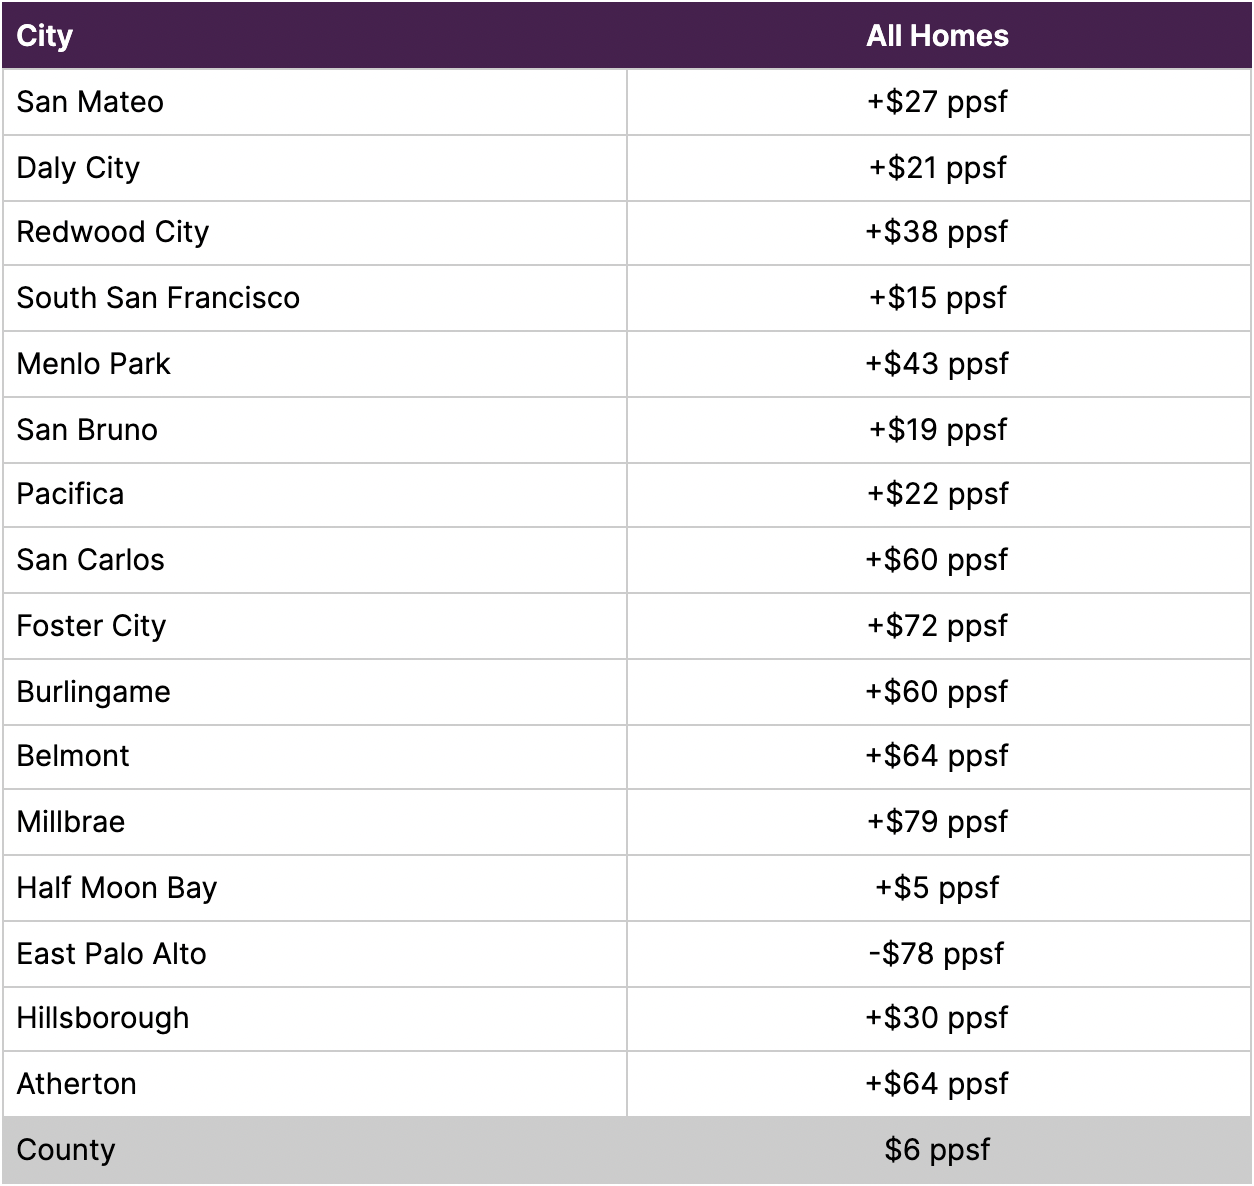The image size is (1254, 1186).
Task: Click Atherton's +$64 ppsf value
Action: (937, 1084)
